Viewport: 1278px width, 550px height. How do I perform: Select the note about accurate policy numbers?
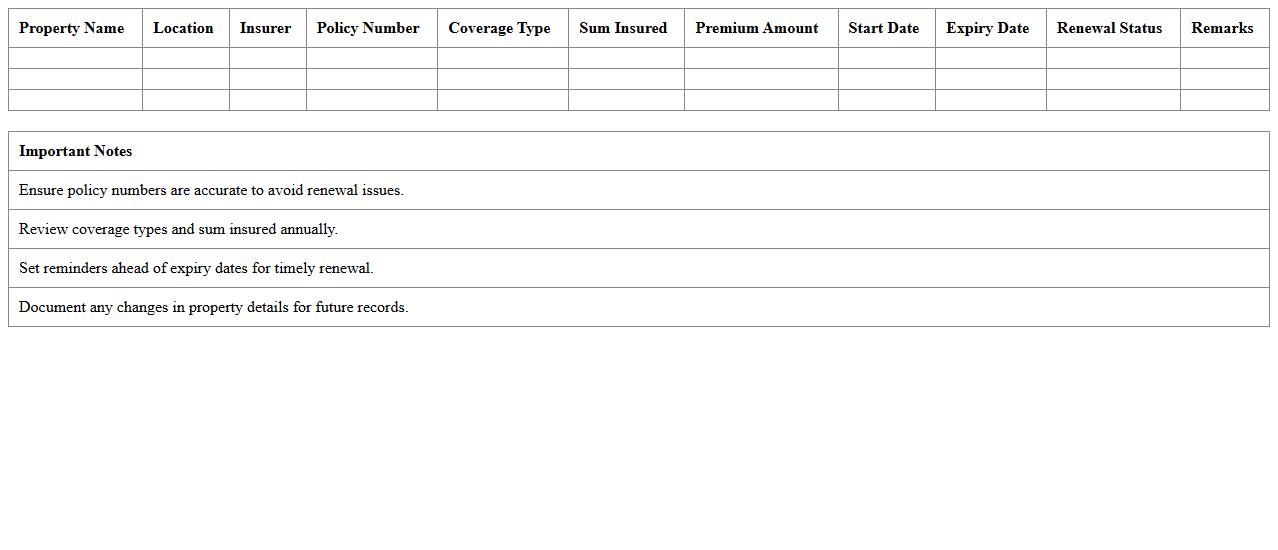point(639,190)
